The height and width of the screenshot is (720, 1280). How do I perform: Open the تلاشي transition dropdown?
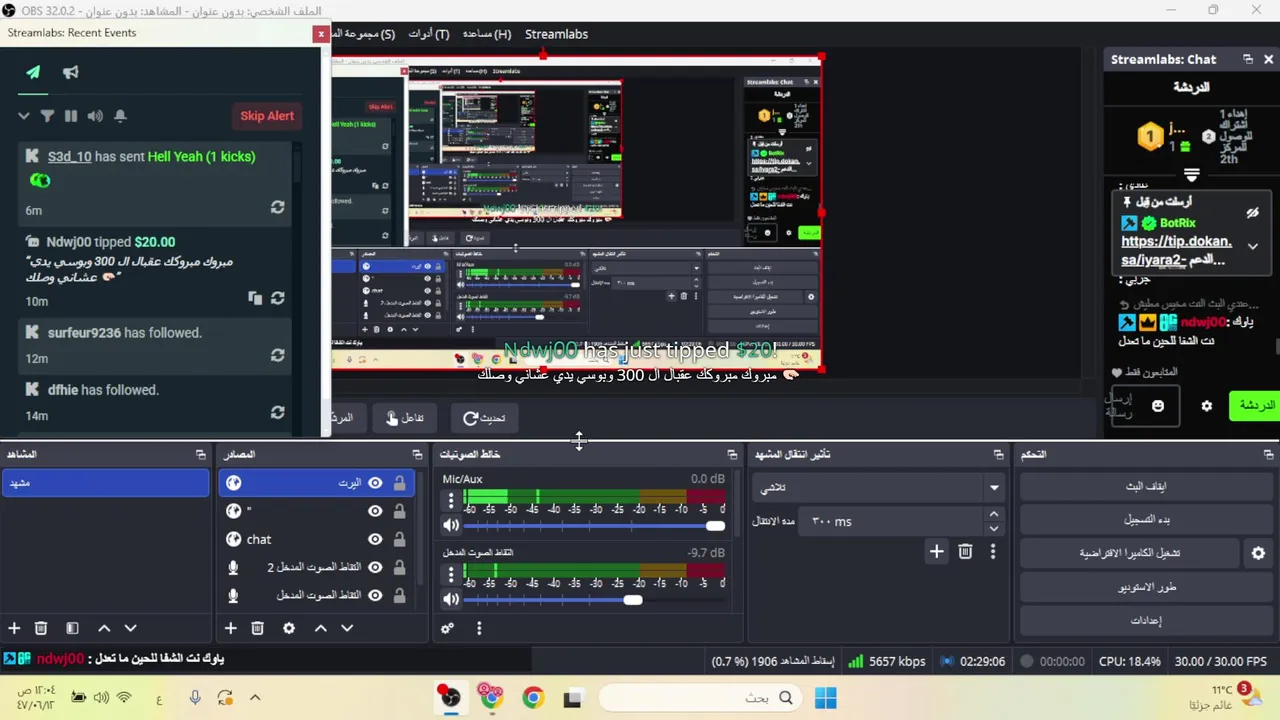click(880, 488)
